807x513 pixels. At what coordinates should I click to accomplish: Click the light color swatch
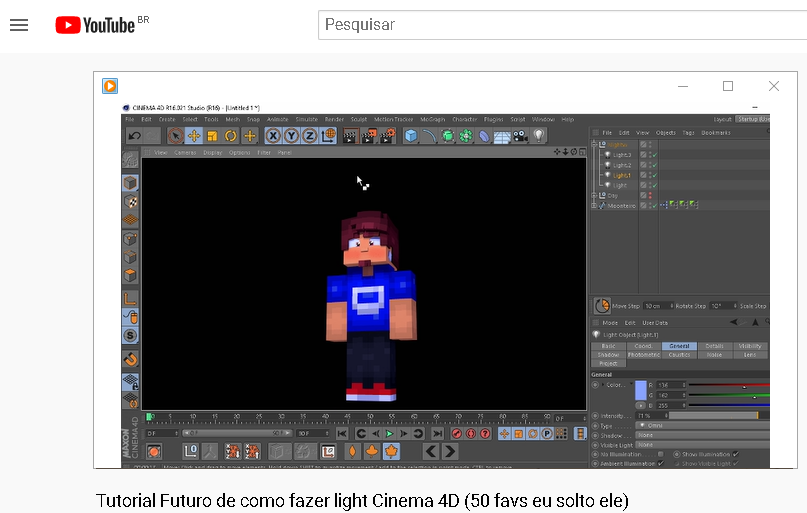641,391
